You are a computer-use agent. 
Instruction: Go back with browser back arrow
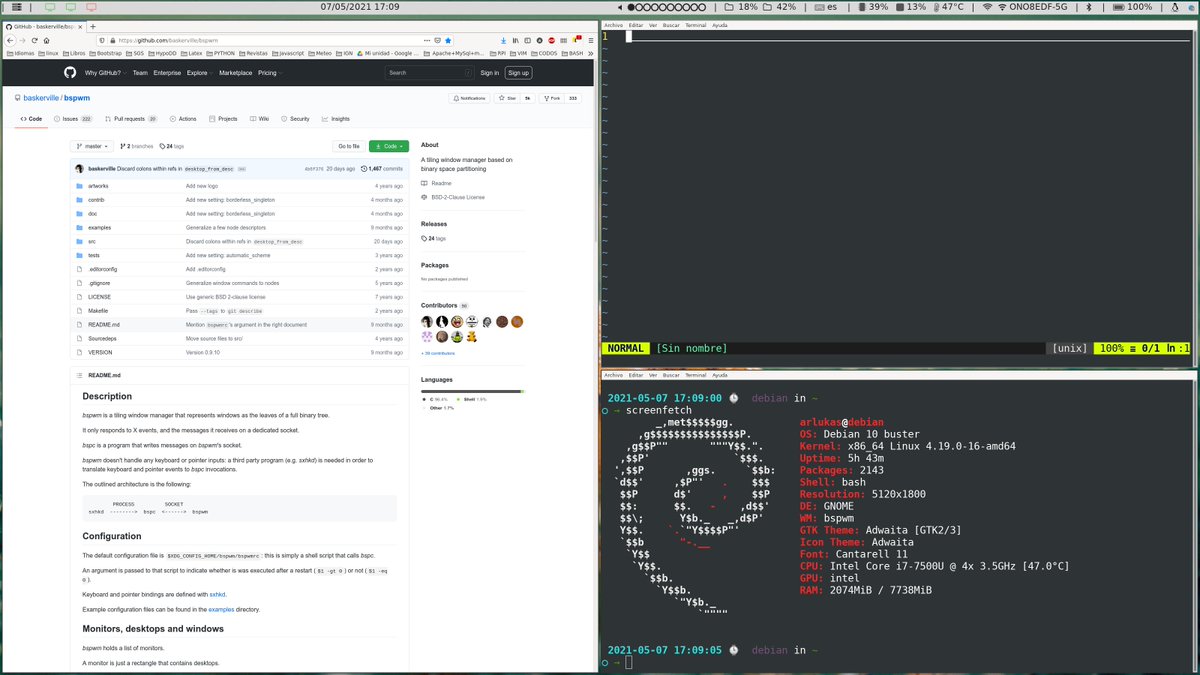pyautogui.click(x=10, y=40)
